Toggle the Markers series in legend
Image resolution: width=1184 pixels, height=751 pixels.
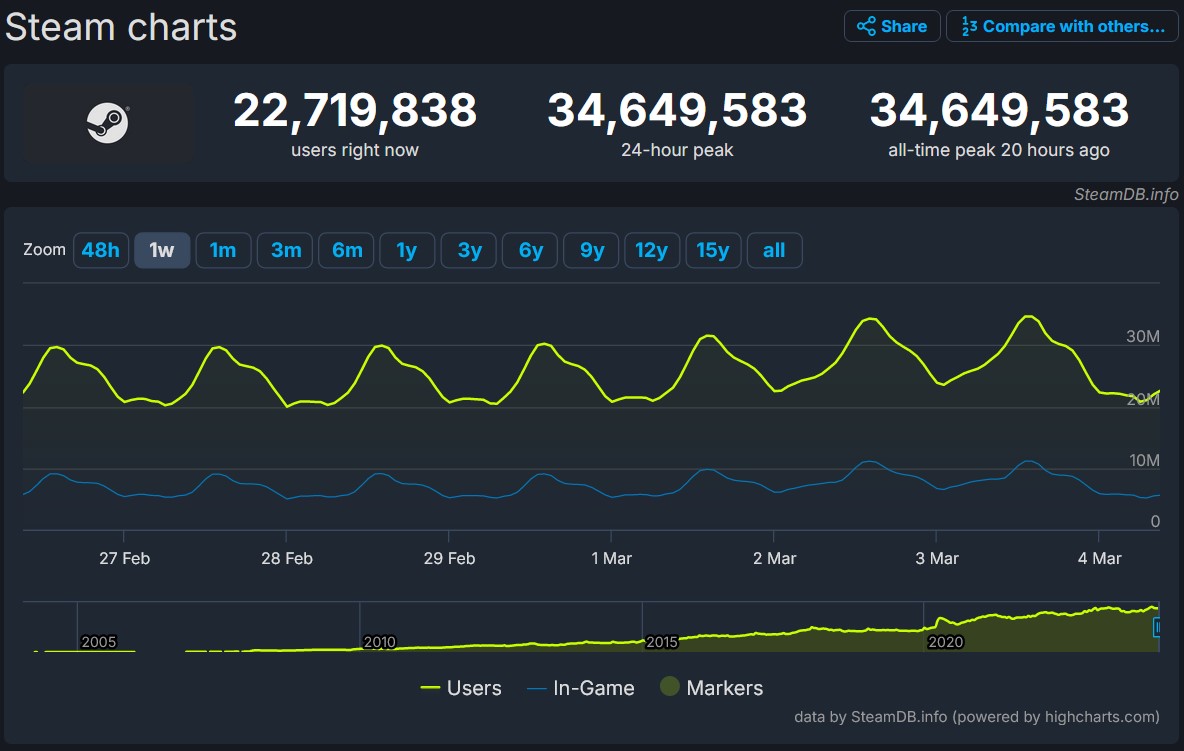click(x=711, y=688)
